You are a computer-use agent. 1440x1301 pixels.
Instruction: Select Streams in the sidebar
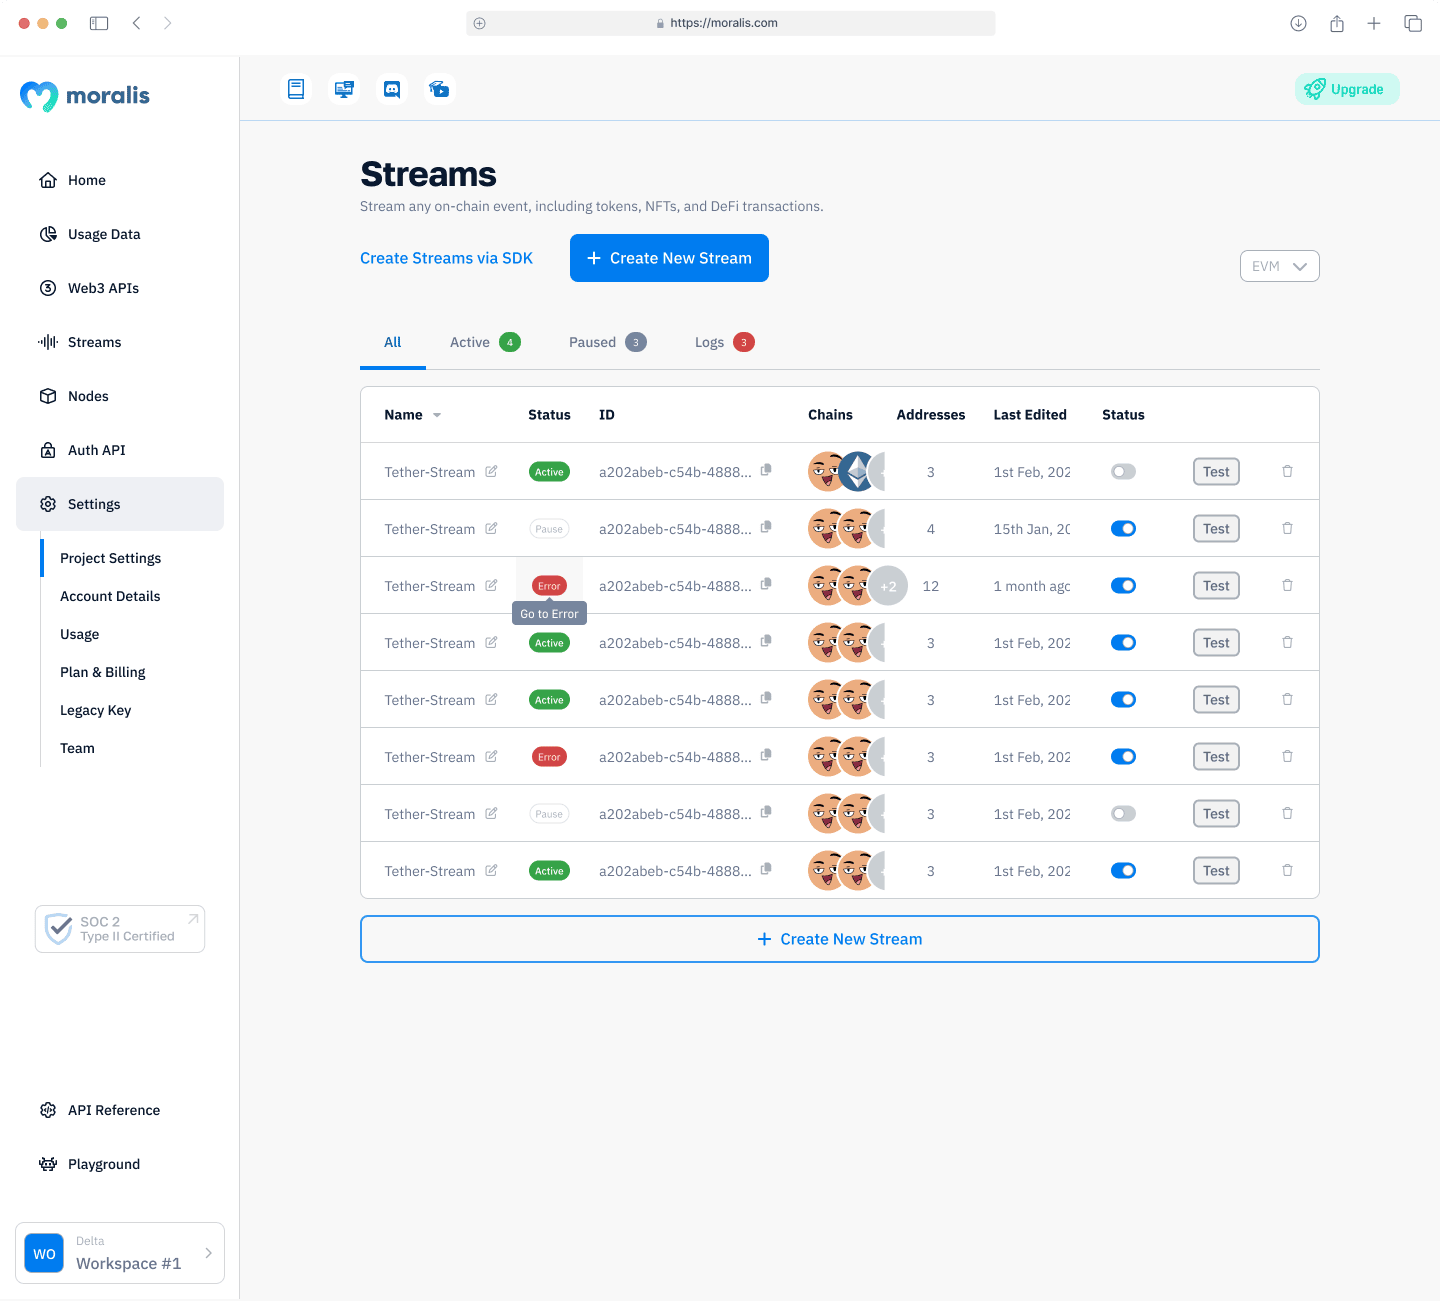click(94, 342)
